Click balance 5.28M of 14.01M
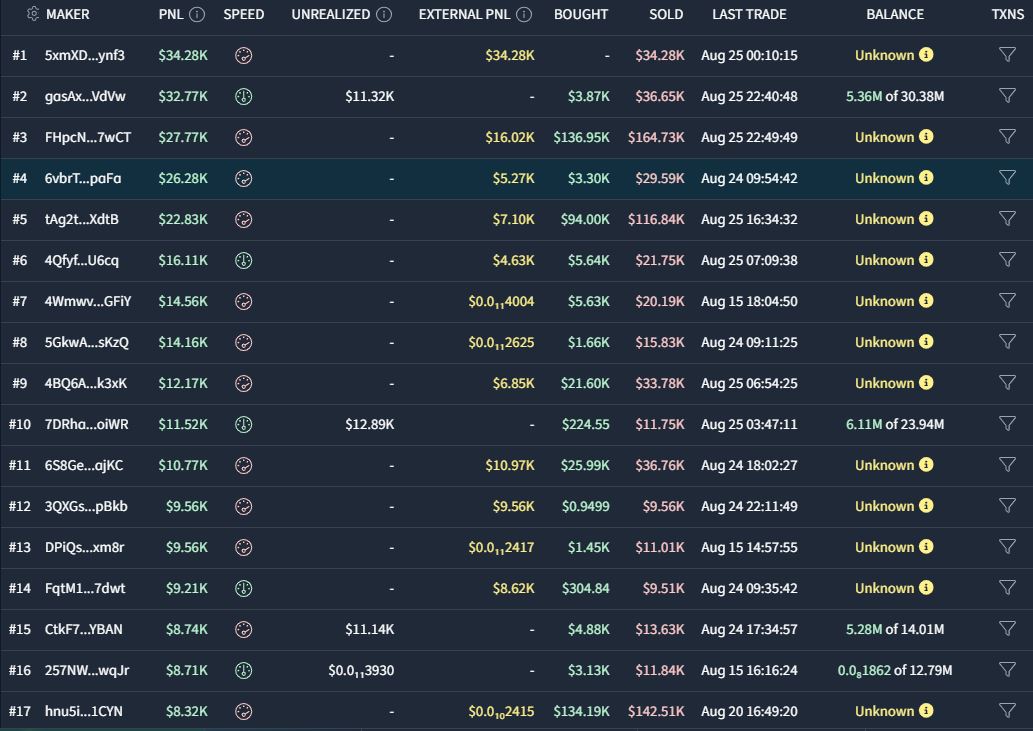 click(x=895, y=629)
